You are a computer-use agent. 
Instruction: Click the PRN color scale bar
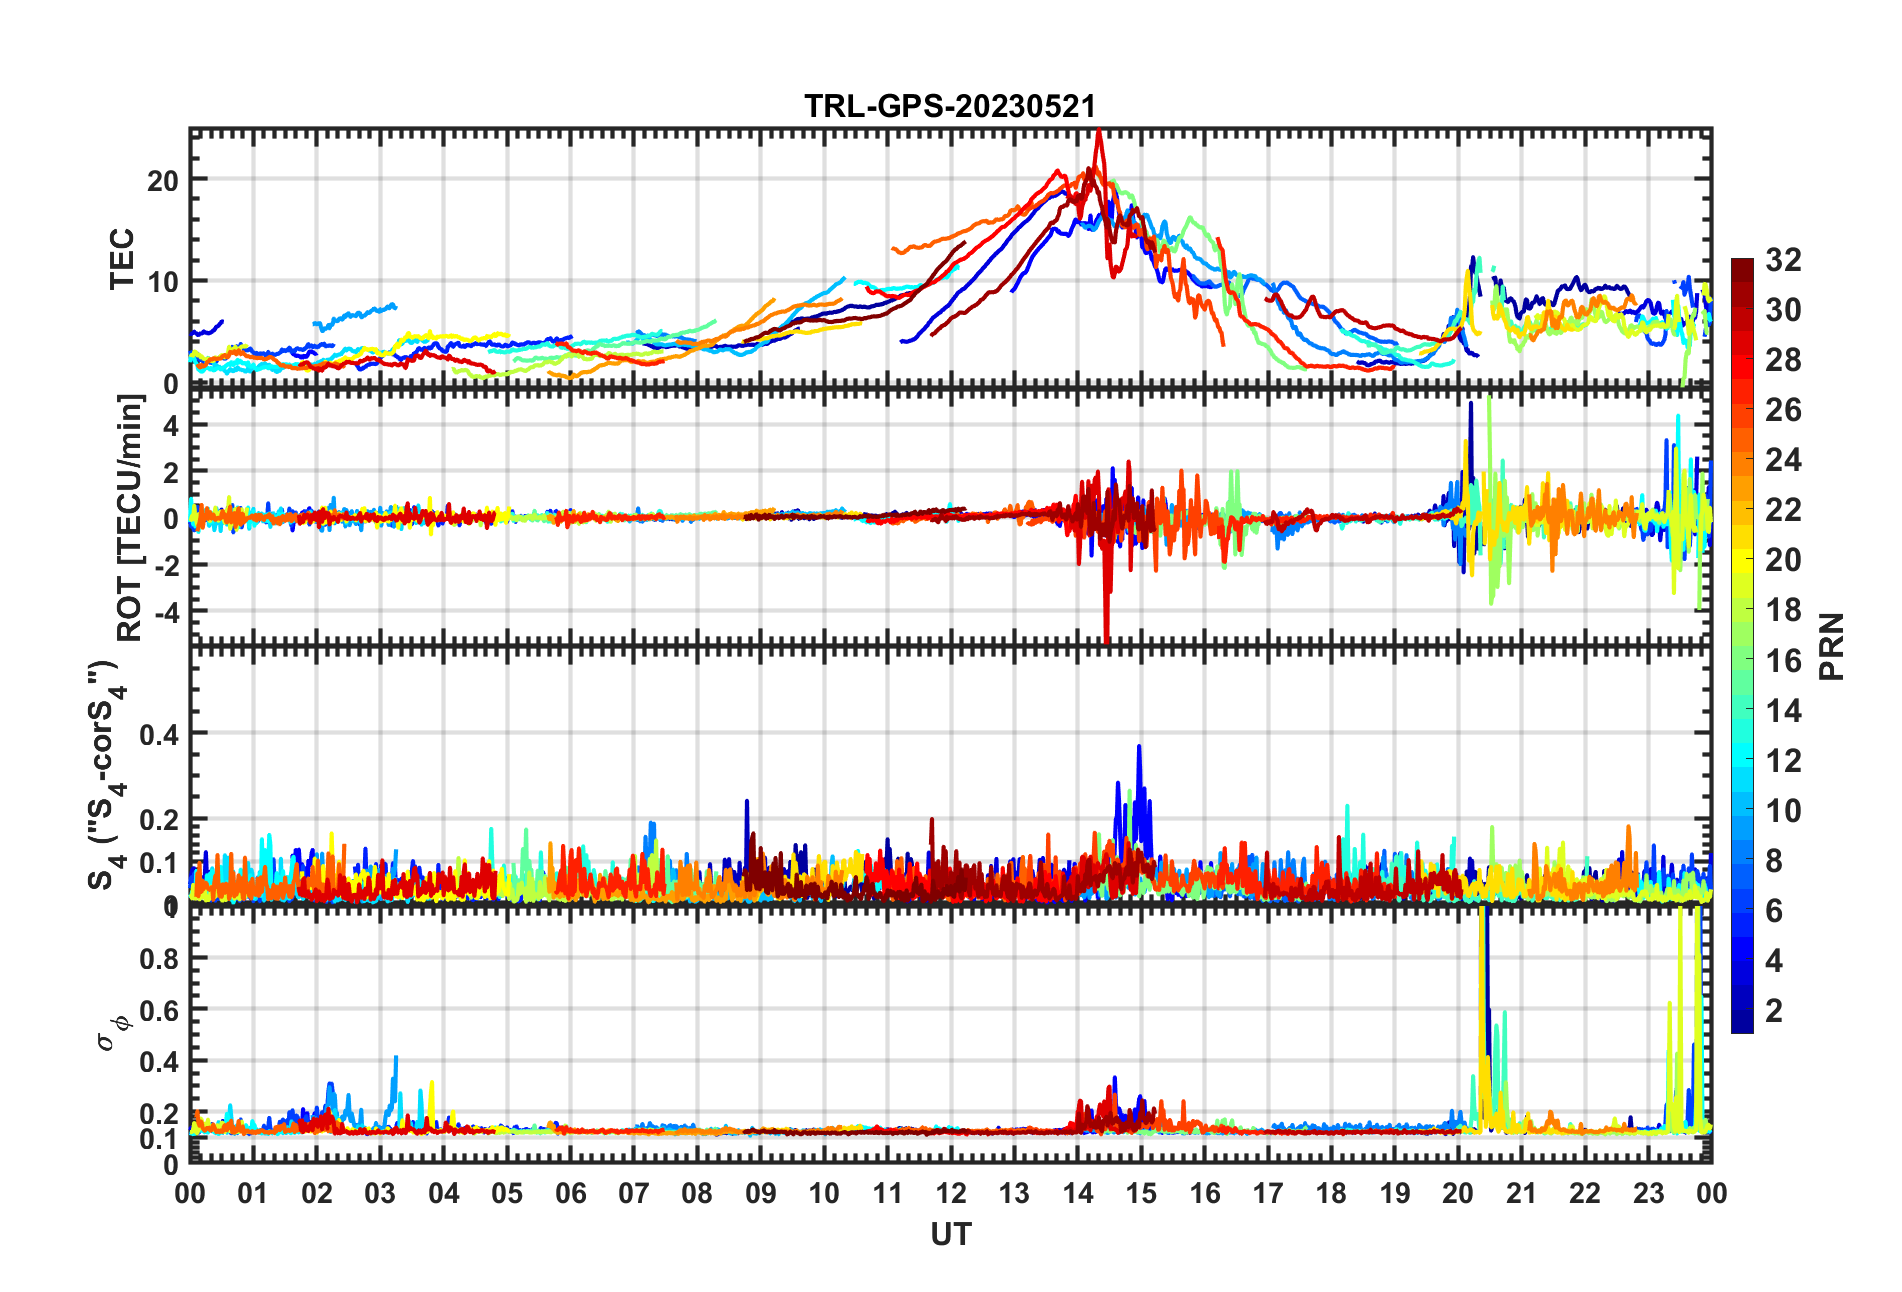(x=1742, y=646)
